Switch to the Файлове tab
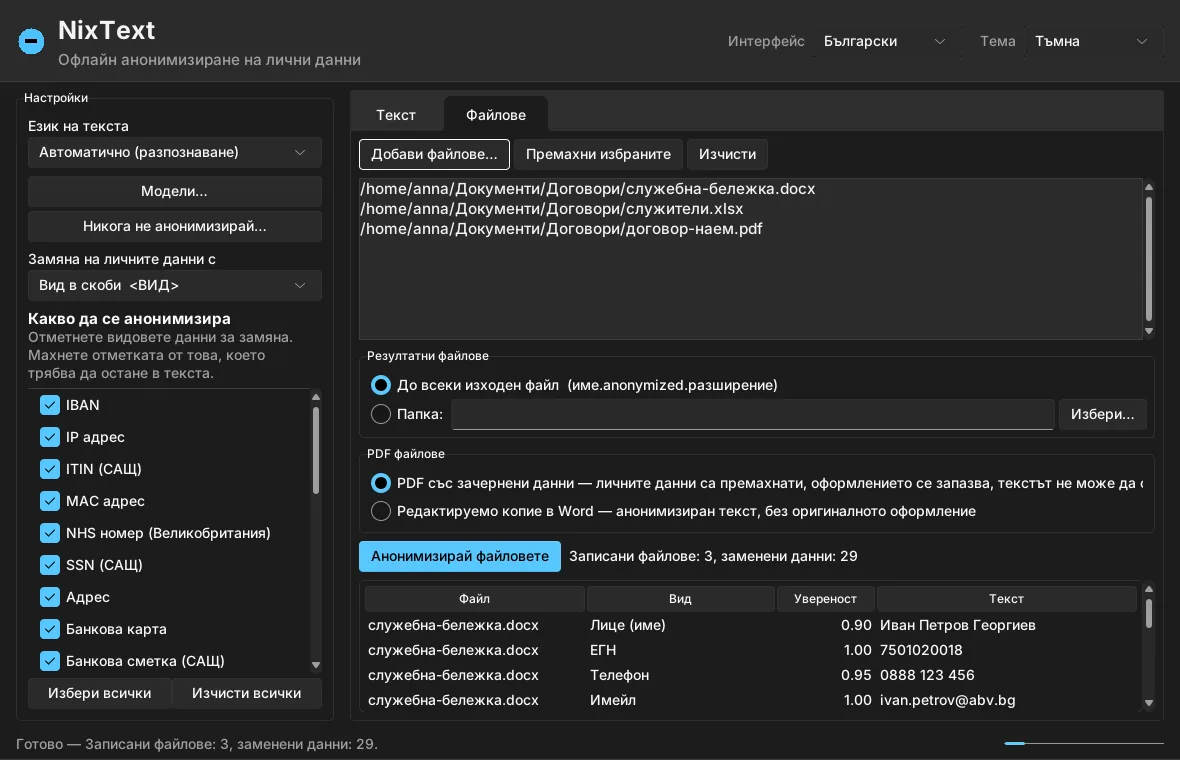Screen dimensions: 1180x760 [496, 115]
